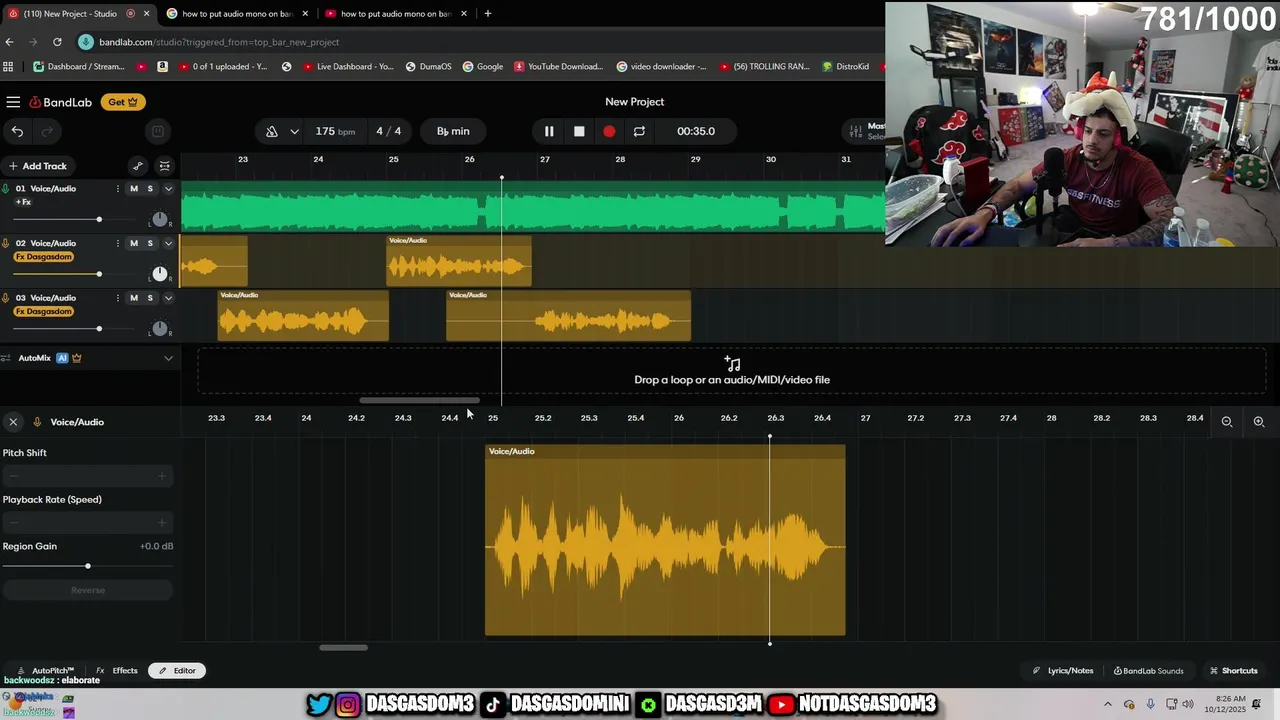Open the metronome settings dropdown chevron

coord(294,131)
